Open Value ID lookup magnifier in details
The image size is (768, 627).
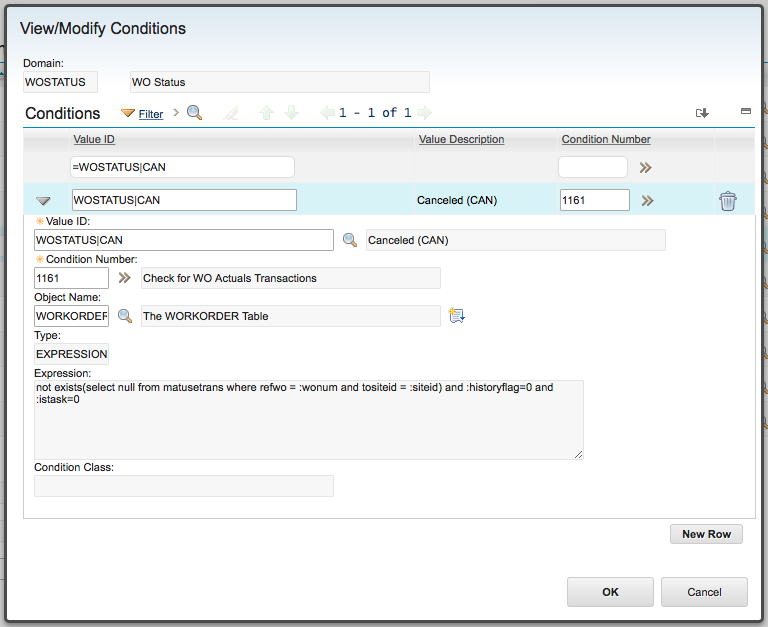tap(350, 240)
